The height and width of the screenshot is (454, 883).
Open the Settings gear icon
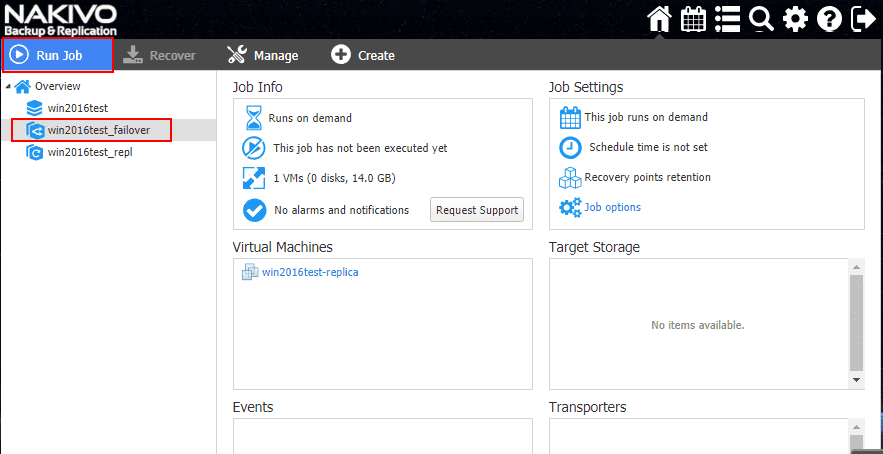[x=795, y=20]
